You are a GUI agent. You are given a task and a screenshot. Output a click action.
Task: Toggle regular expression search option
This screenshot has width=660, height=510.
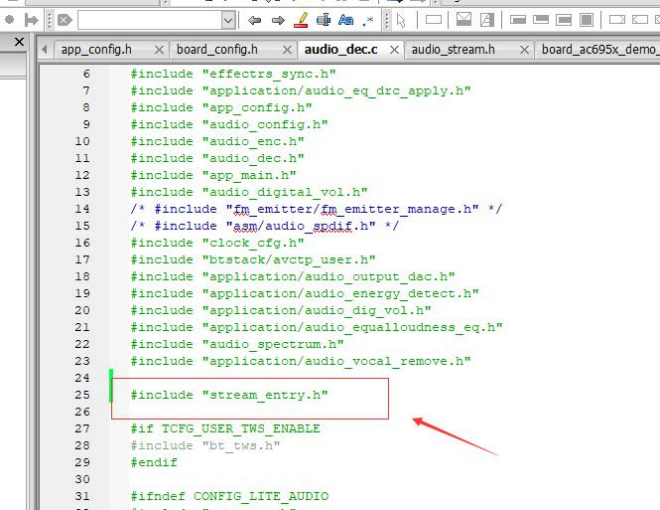click(x=368, y=20)
